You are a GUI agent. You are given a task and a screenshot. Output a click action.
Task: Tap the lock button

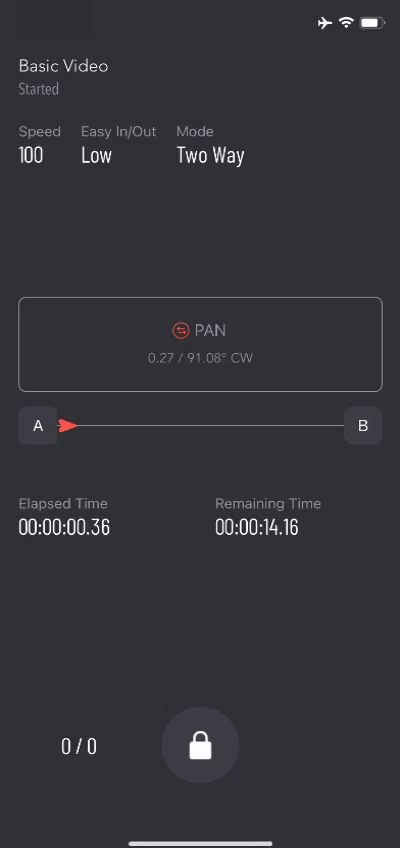pyautogui.click(x=200, y=745)
